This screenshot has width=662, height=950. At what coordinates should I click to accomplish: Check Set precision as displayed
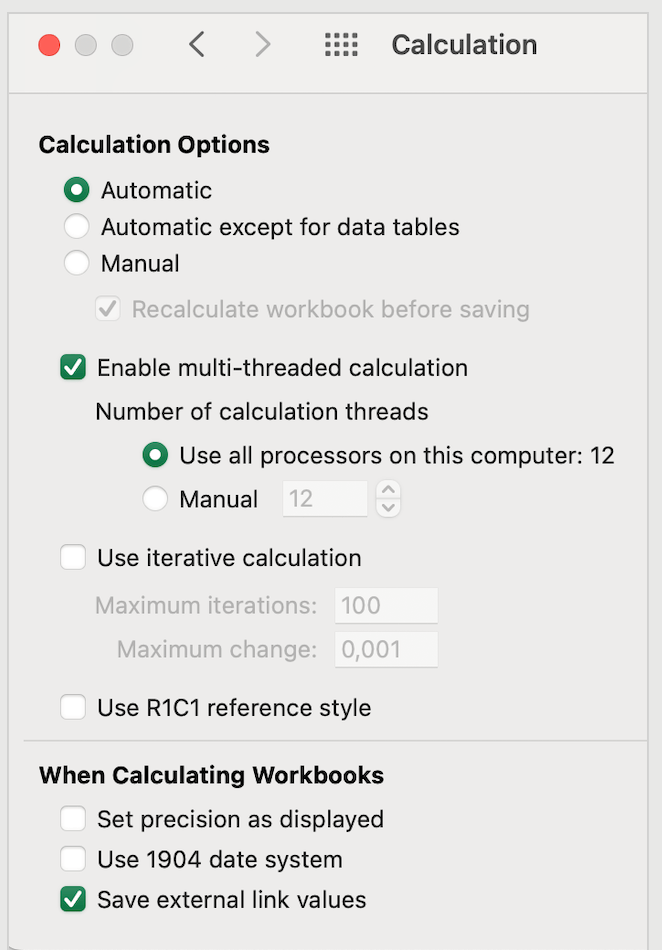73,819
